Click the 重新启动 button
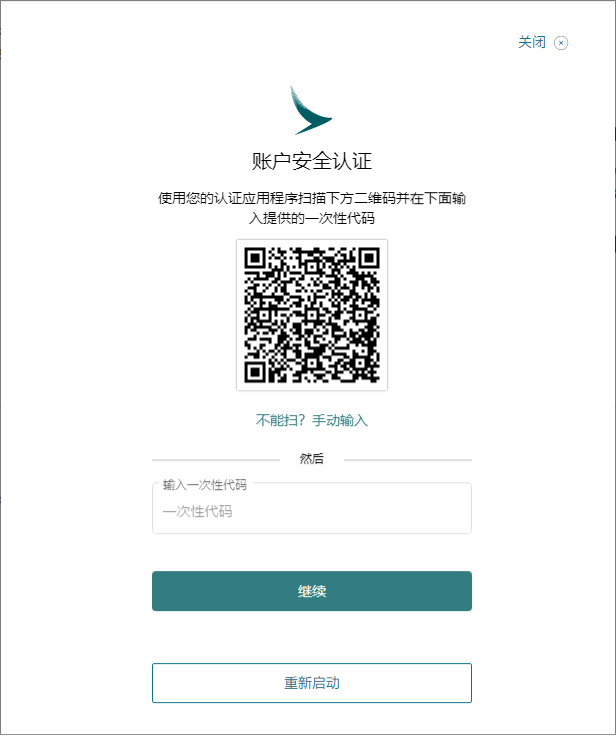This screenshot has width=616, height=736. point(312,683)
